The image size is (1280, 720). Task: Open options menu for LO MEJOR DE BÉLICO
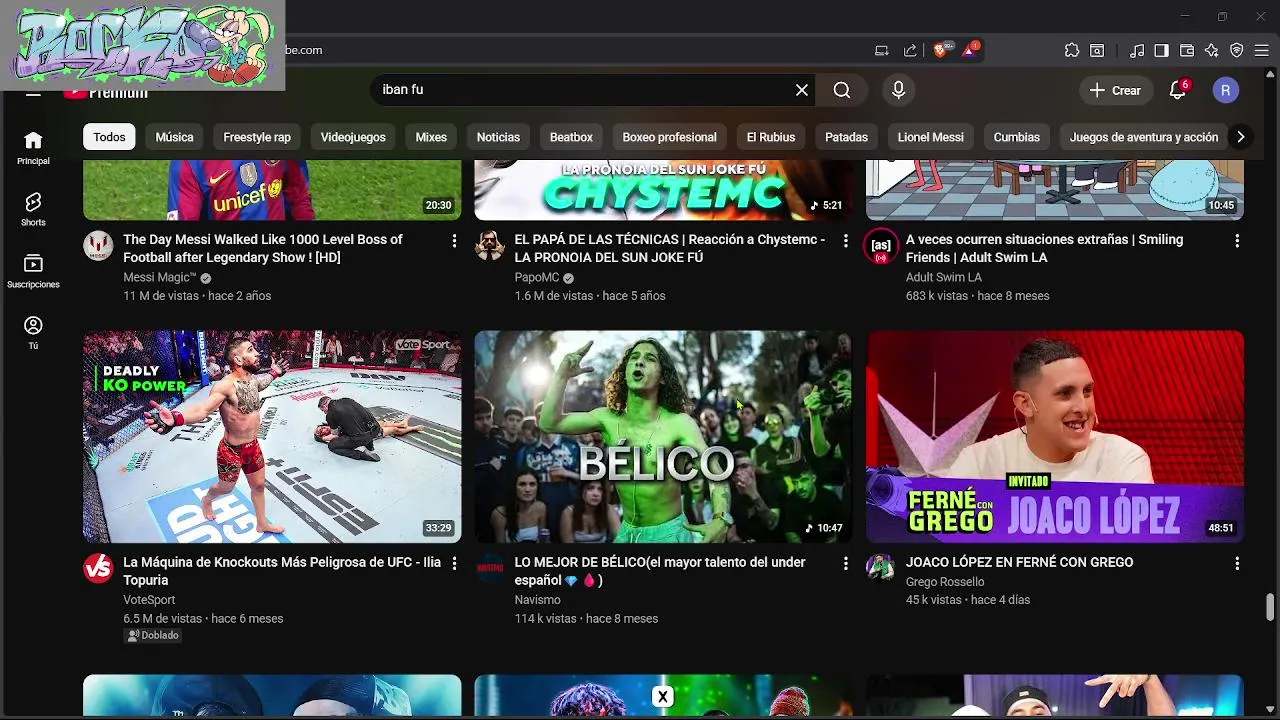[x=845, y=564]
